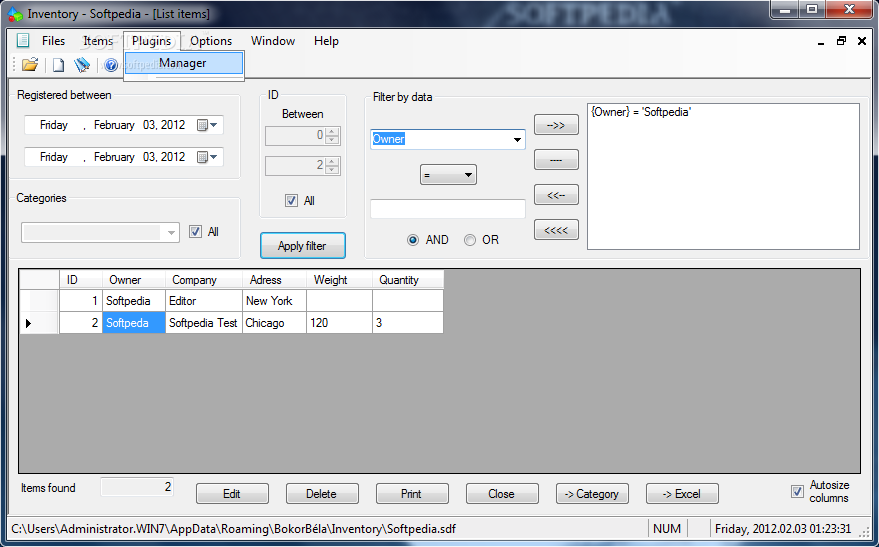Open calendar dropdown of the upper date picker

[x=207, y=125]
